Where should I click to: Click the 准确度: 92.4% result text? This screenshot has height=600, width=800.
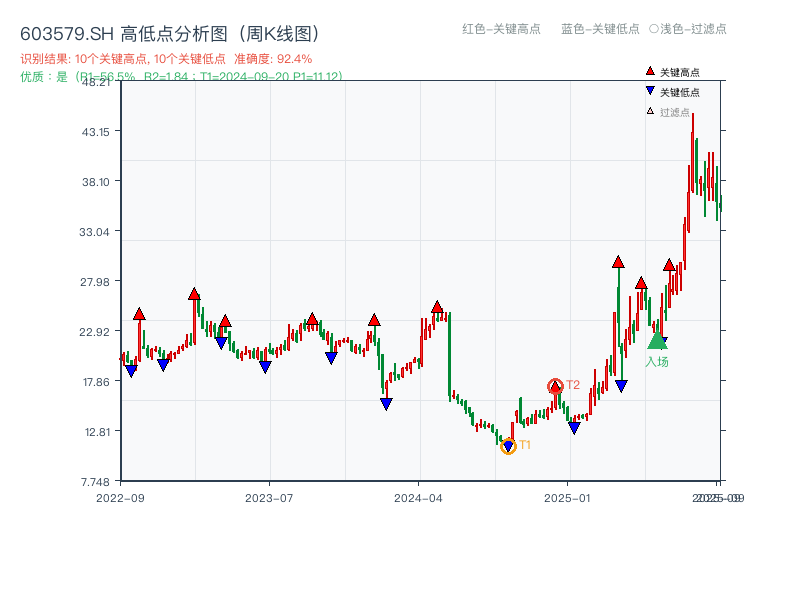[x=275, y=59]
